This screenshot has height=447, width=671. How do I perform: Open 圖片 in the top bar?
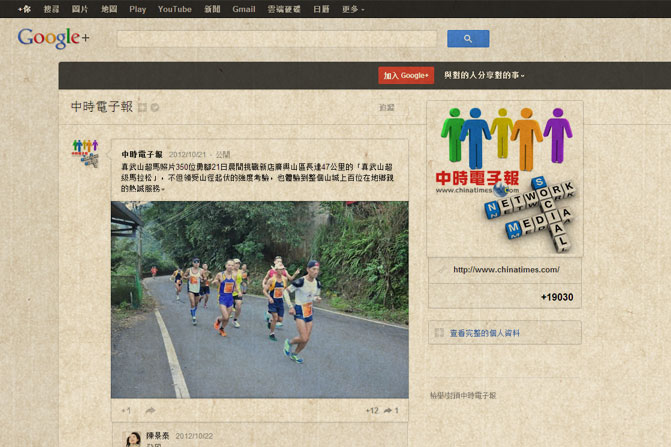pos(80,9)
